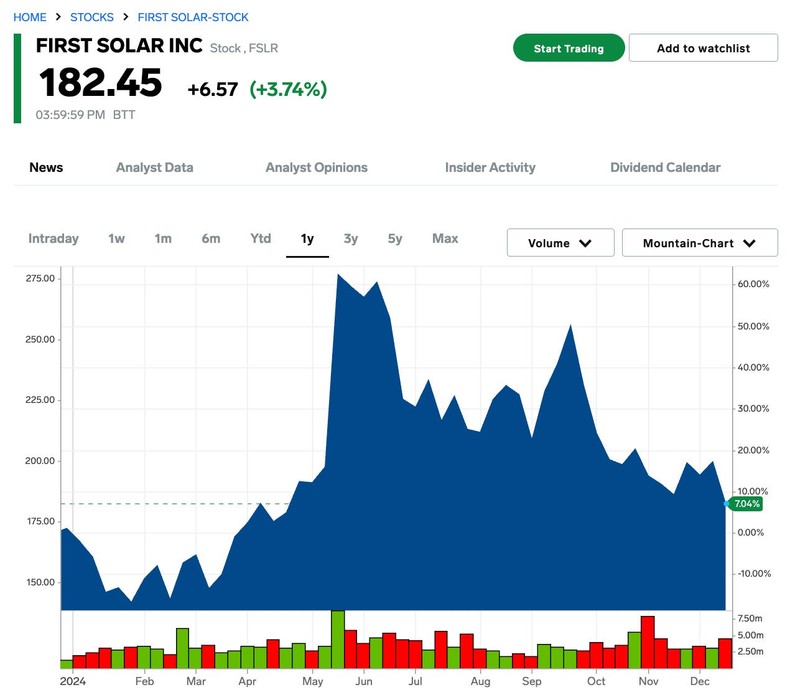Expand the Mountain-Chart type dropdown

click(x=699, y=243)
